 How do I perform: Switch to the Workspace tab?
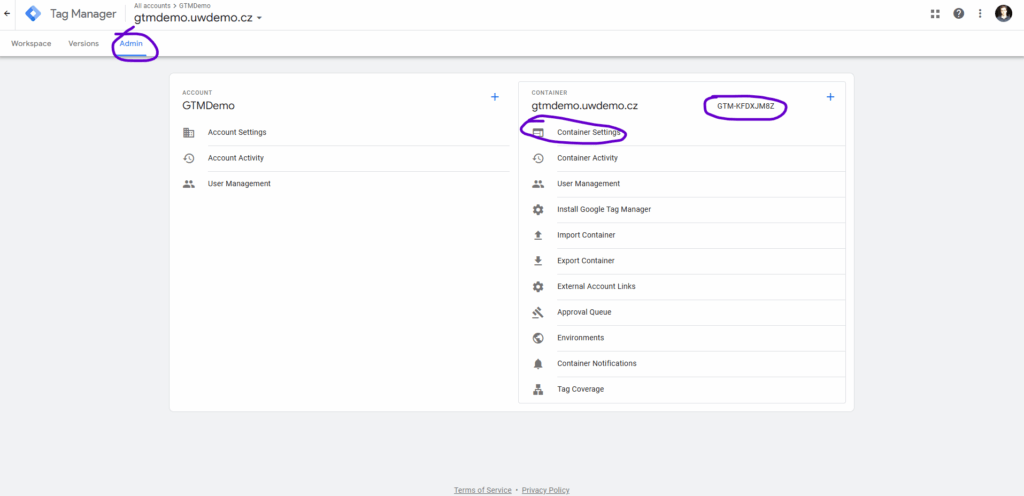tap(31, 44)
